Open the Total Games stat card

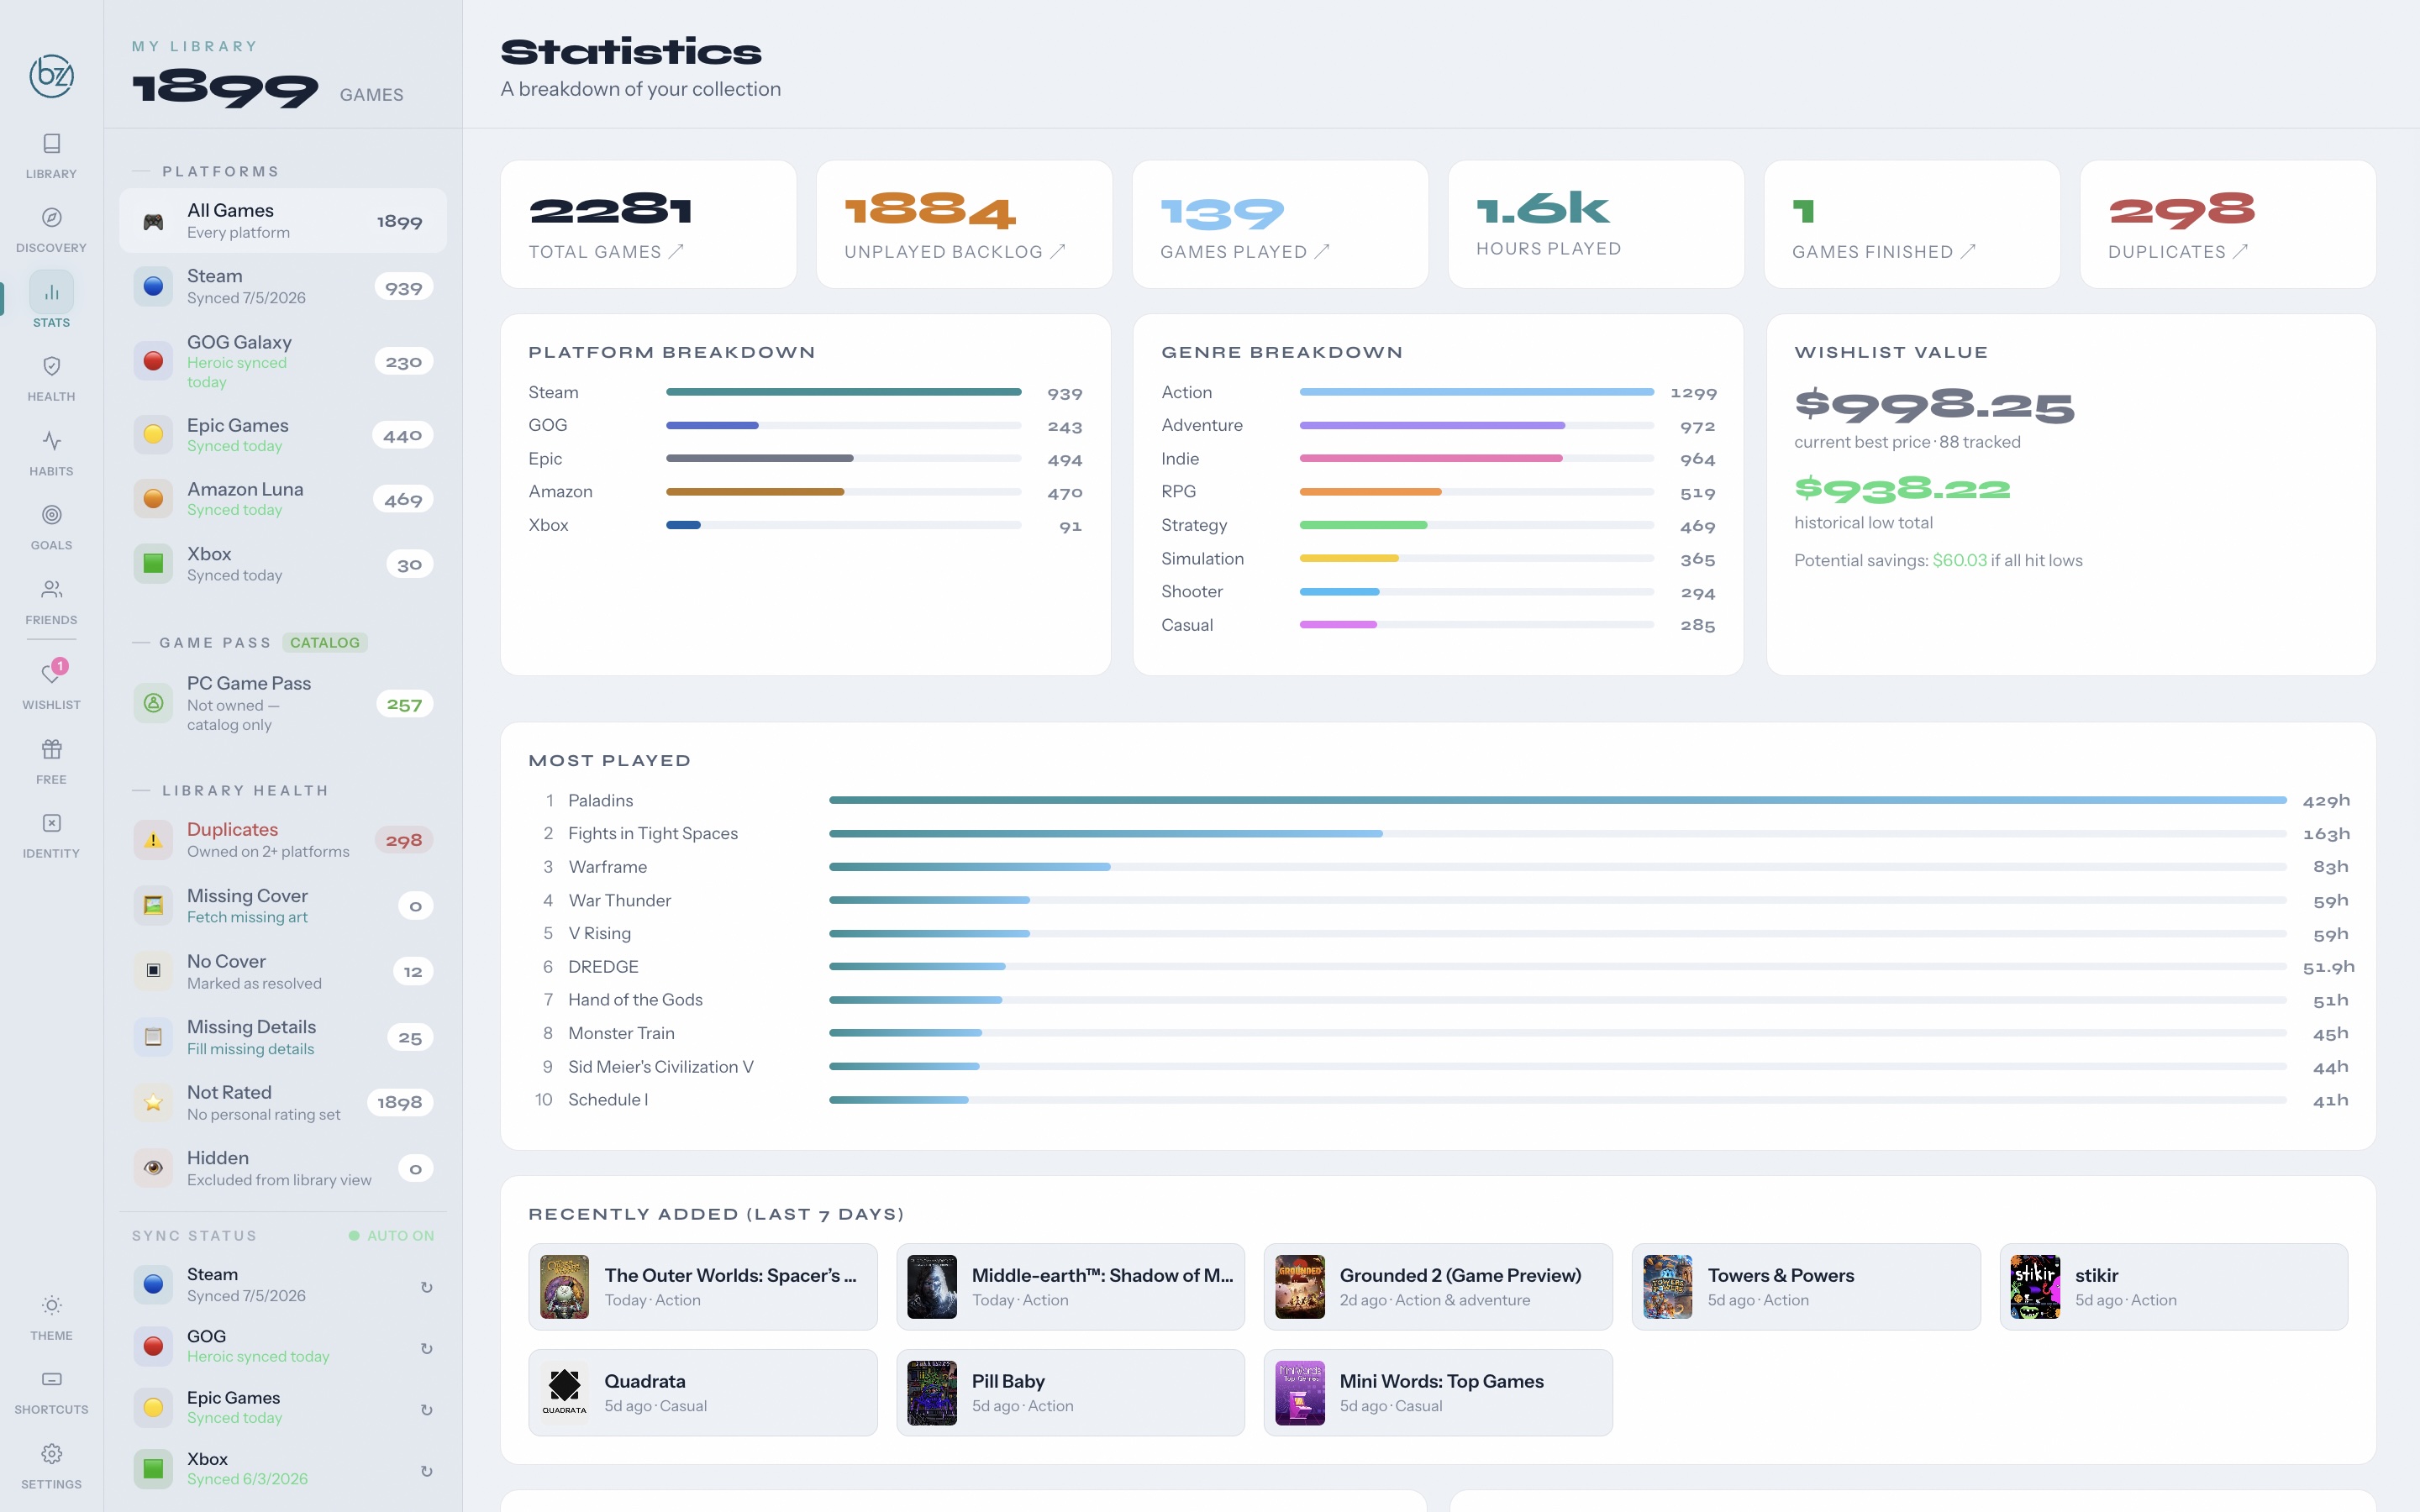point(648,224)
